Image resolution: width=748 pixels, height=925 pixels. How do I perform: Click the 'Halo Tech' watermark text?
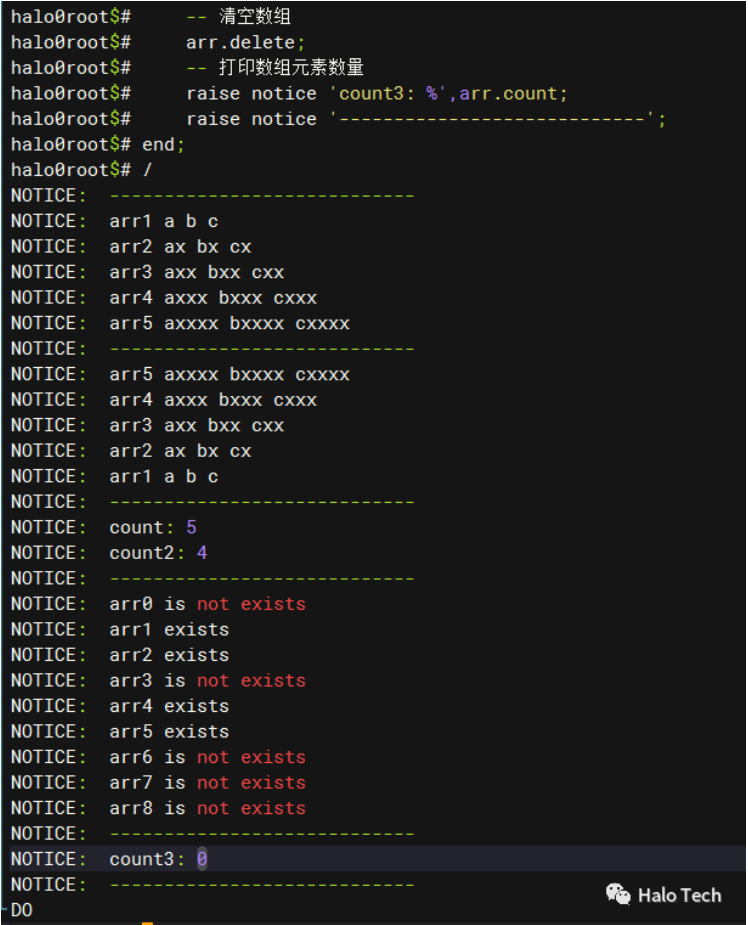(x=679, y=895)
